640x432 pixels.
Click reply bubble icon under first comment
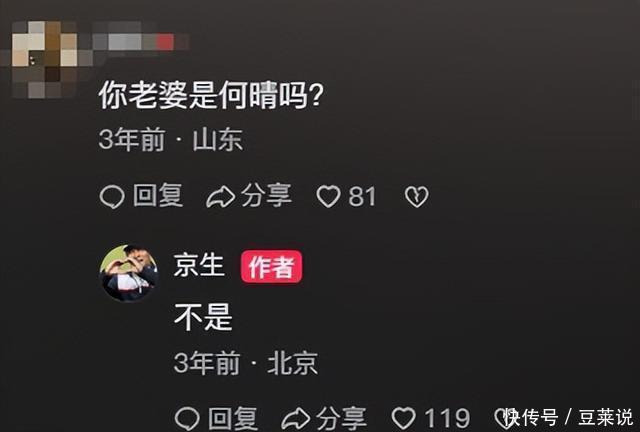(x=112, y=197)
